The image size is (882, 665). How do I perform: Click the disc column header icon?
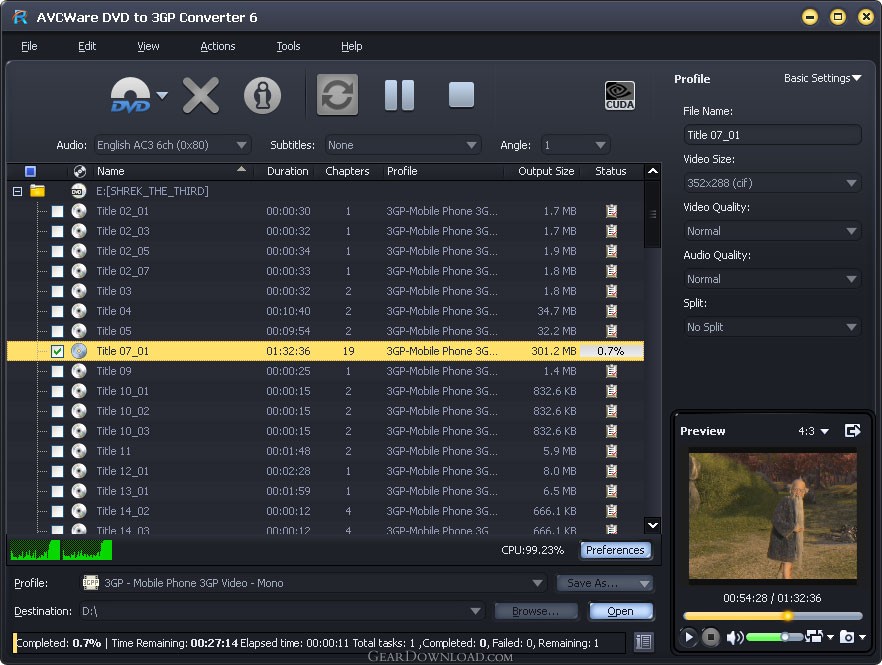click(x=80, y=171)
